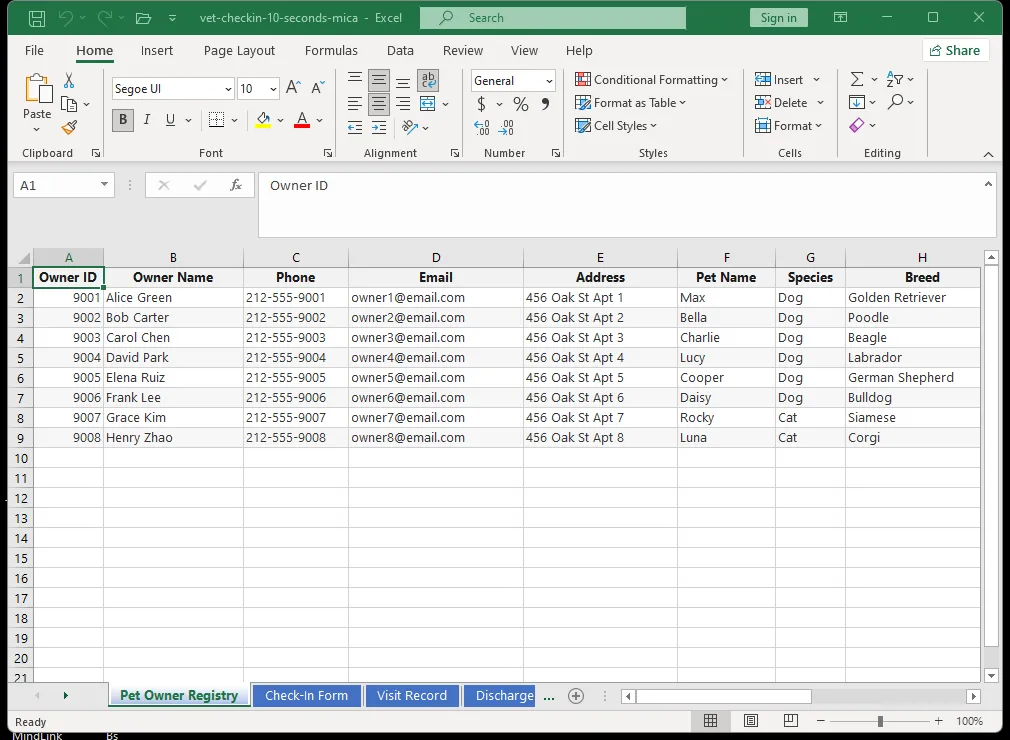1010x740 pixels.
Task: Switch to the Page Layout ribbon tab
Action: [x=239, y=50]
